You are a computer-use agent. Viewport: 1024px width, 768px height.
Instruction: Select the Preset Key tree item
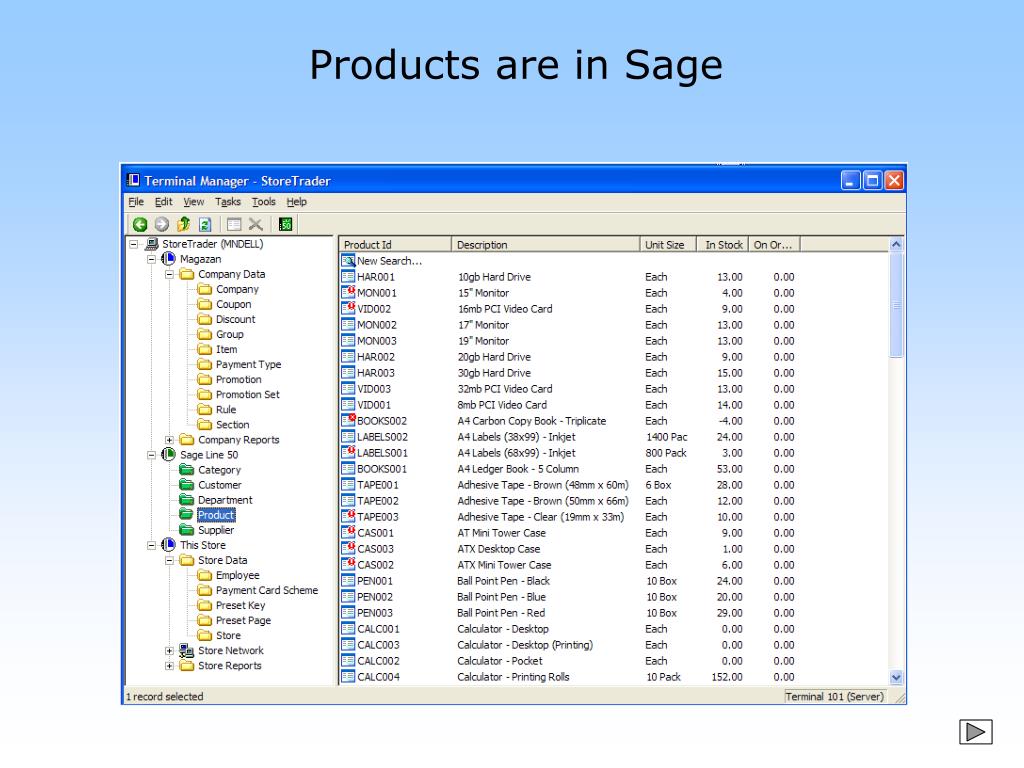pos(240,605)
